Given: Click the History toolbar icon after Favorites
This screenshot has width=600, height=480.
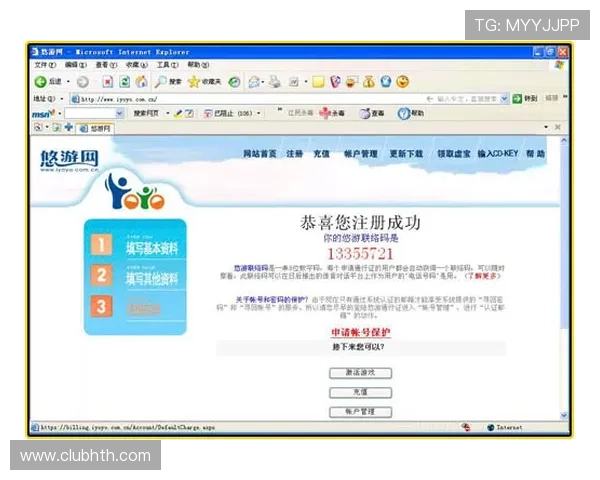Looking at the screenshot, I should [x=234, y=82].
